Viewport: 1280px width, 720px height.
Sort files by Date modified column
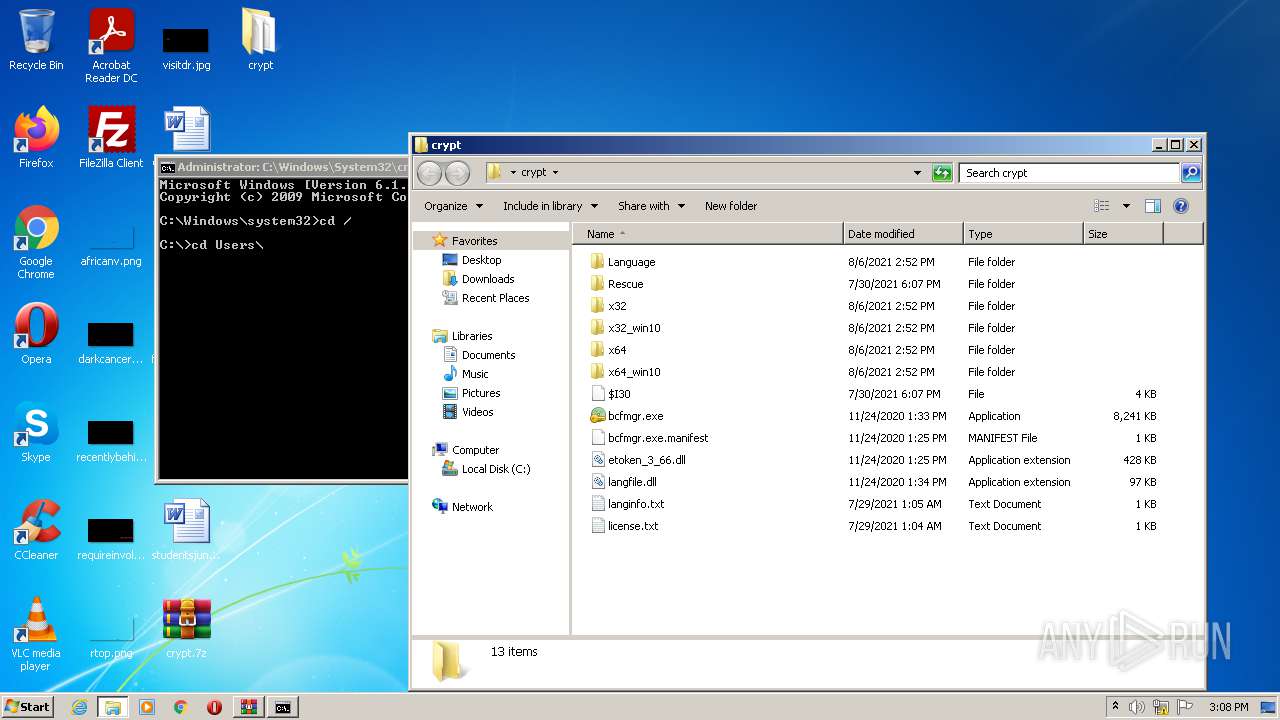904,234
